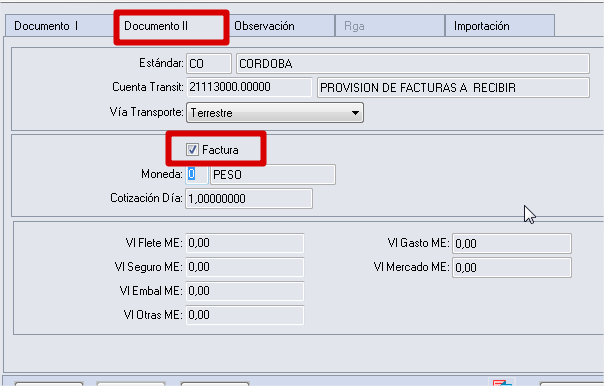Image resolution: width=604 pixels, height=386 pixels.
Task: Click the Moneda label
Action: [x=162, y=174]
